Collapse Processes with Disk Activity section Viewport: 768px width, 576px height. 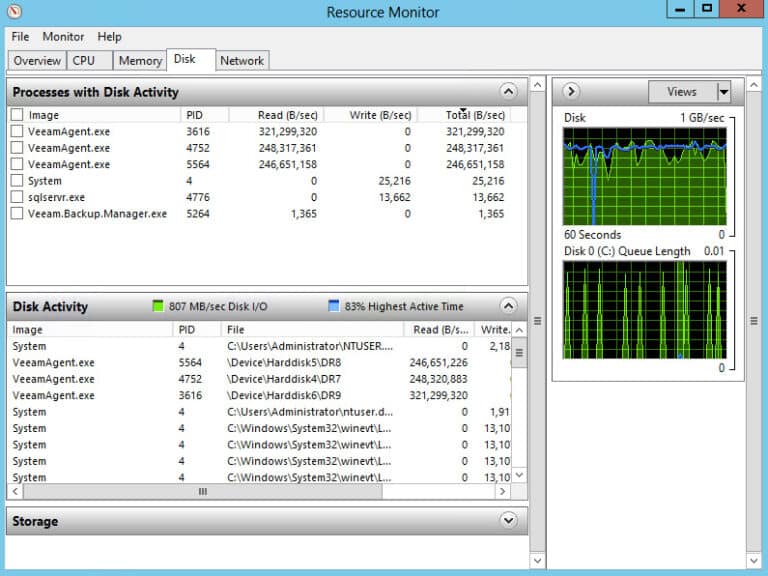coord(508,91)
